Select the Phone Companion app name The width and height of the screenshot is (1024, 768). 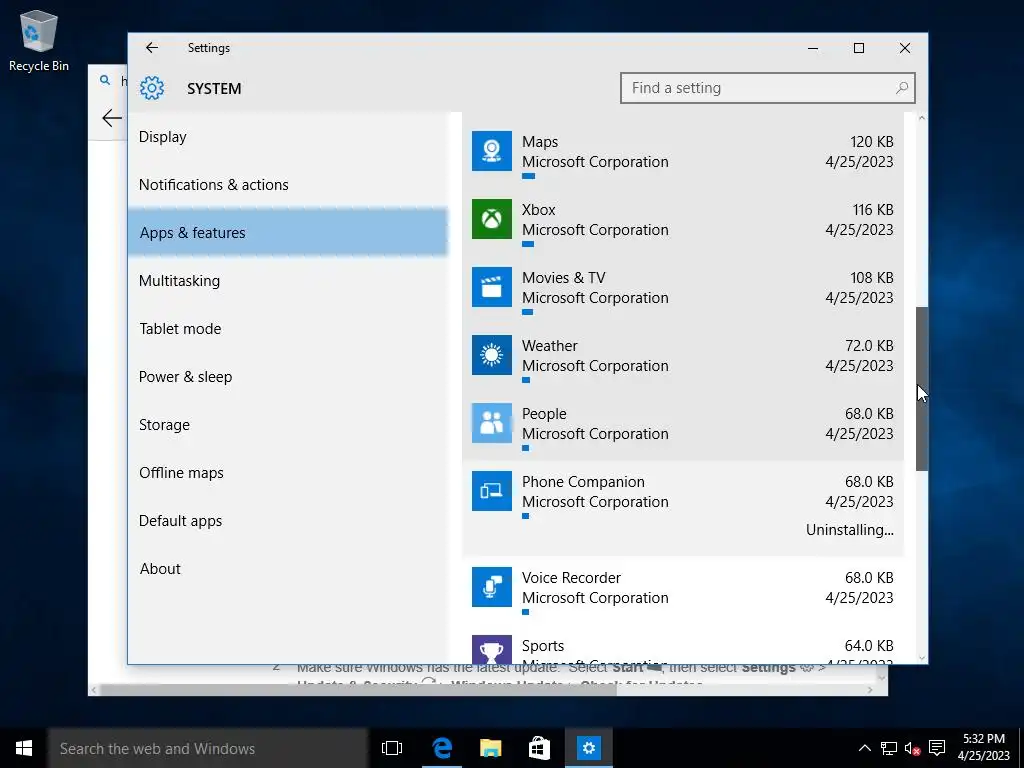pos(583,482)
